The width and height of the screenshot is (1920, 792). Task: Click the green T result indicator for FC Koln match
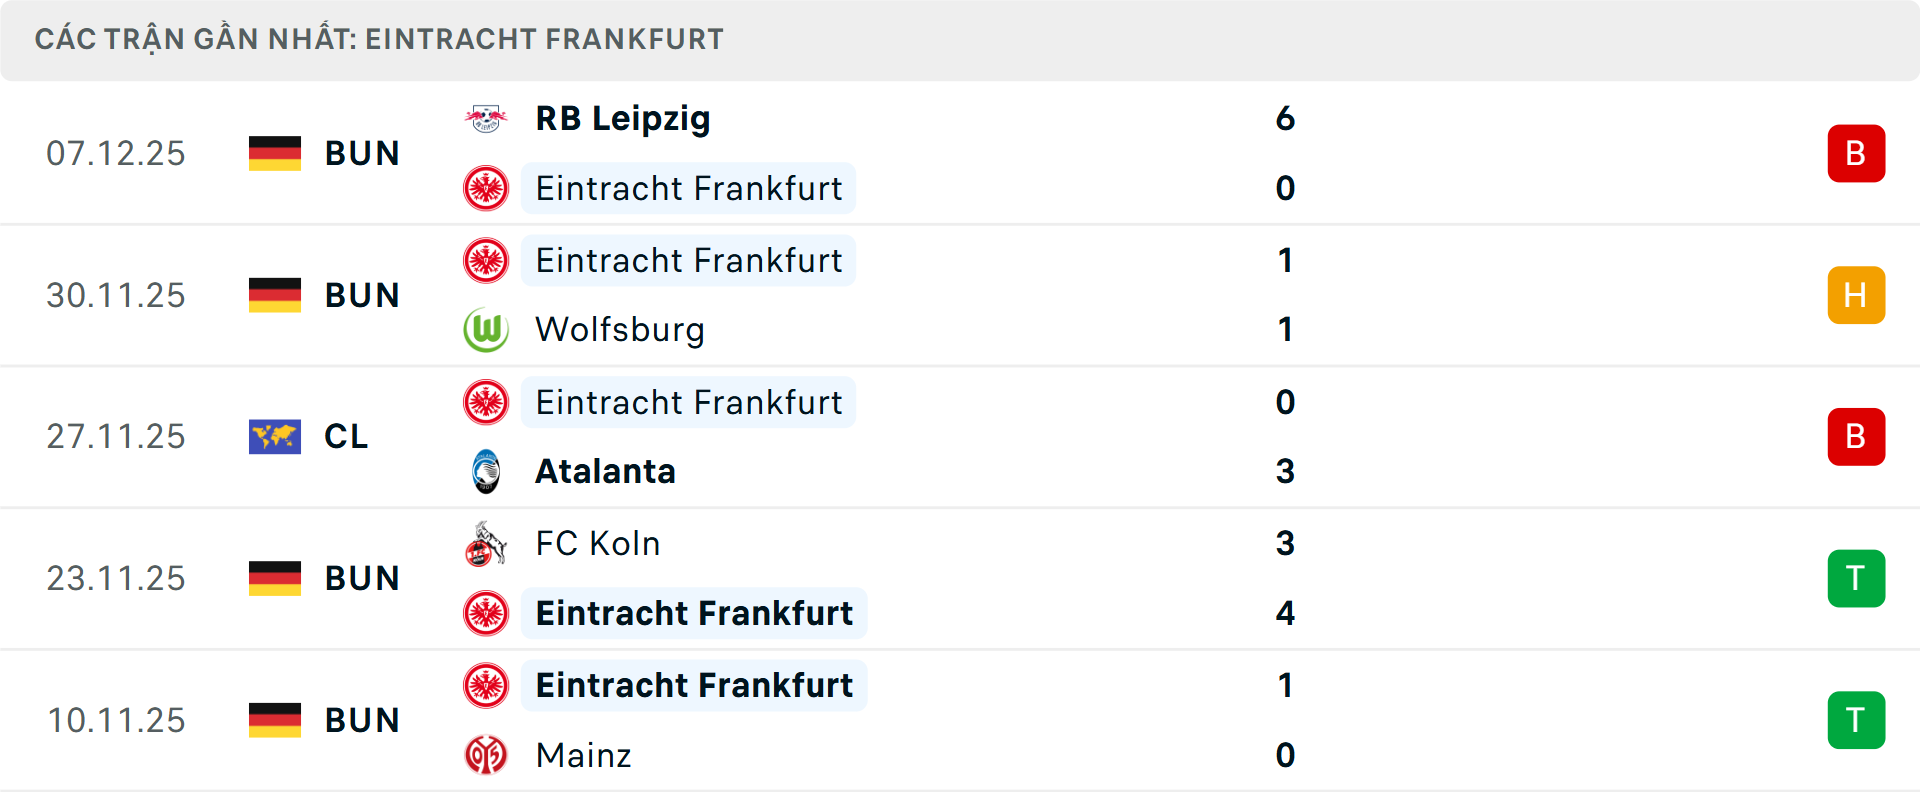(x=1856, y=578)
